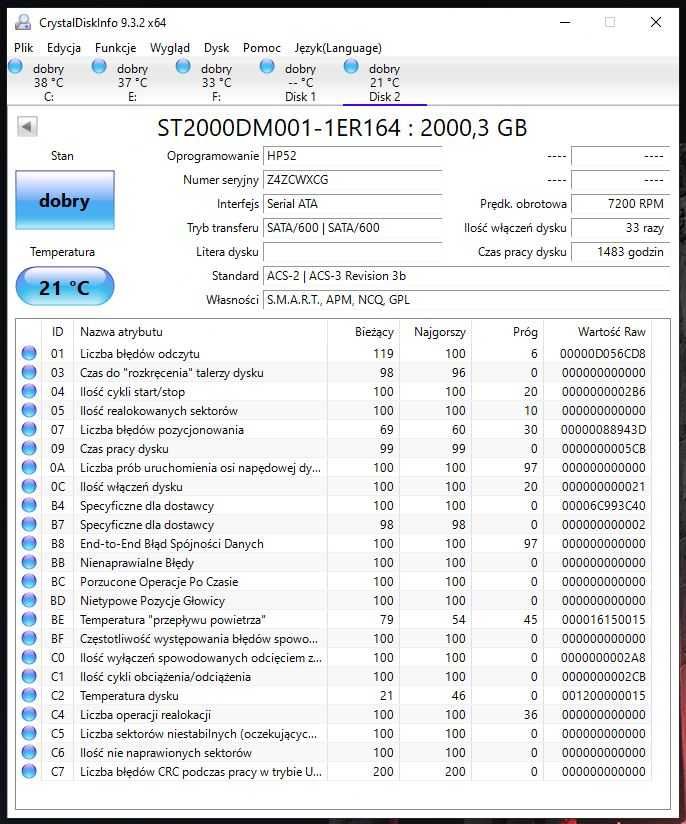Click the status orb for attribute 04
This screenshot has width=686, height=824.
29,391
